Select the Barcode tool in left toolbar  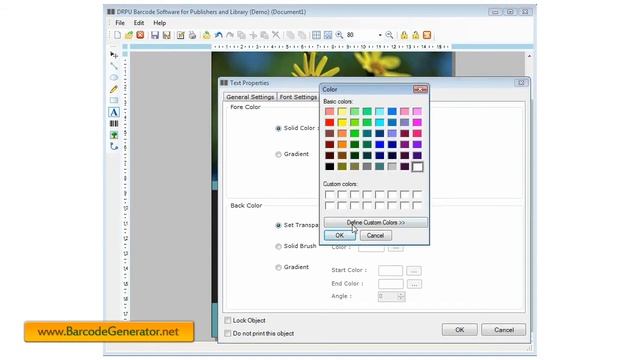[114, 124]
